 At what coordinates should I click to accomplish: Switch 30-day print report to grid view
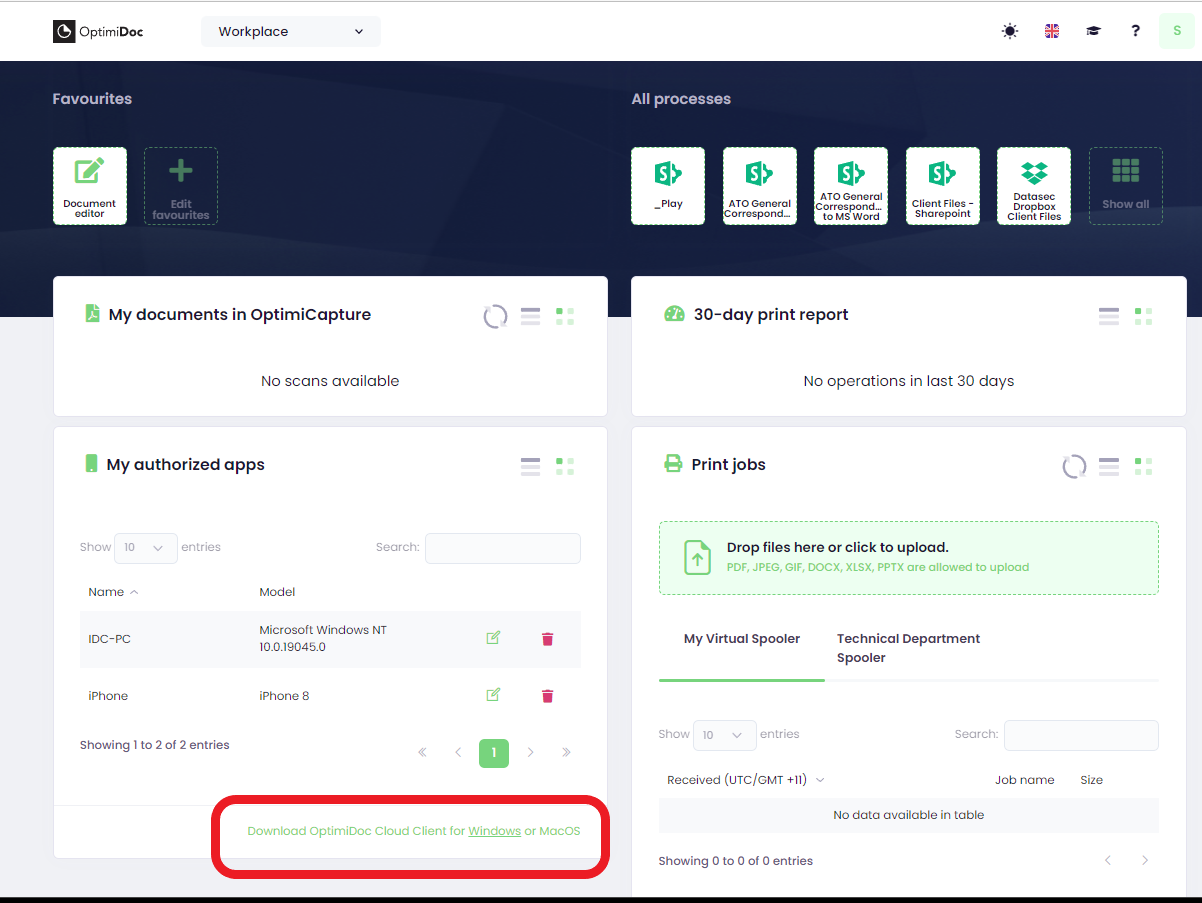click(1144, 316)
